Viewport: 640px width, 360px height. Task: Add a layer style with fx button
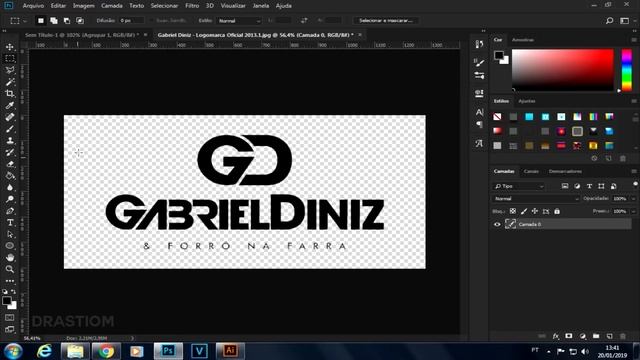556,336
